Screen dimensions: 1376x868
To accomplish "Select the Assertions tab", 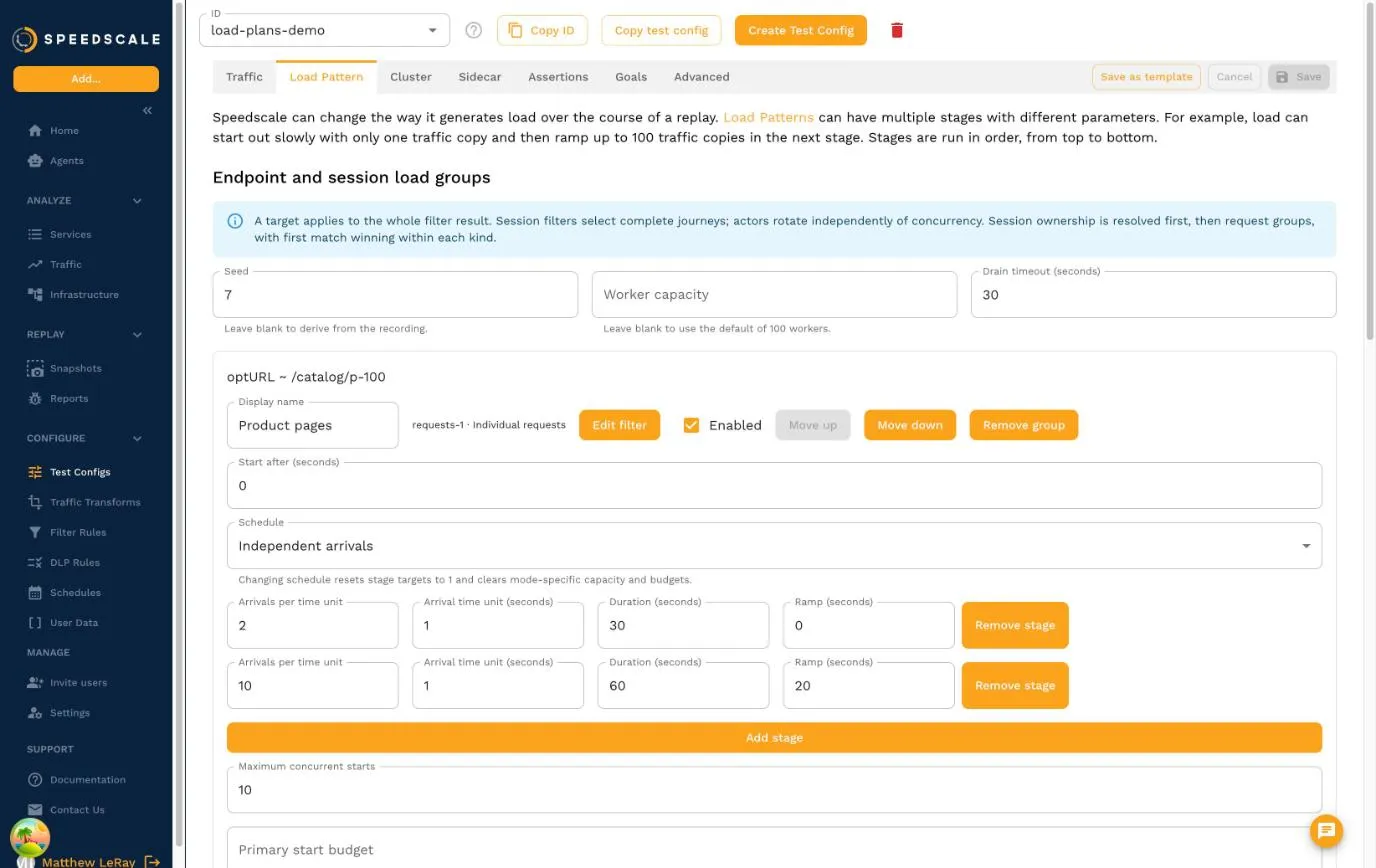I will [x=558, y=77].
